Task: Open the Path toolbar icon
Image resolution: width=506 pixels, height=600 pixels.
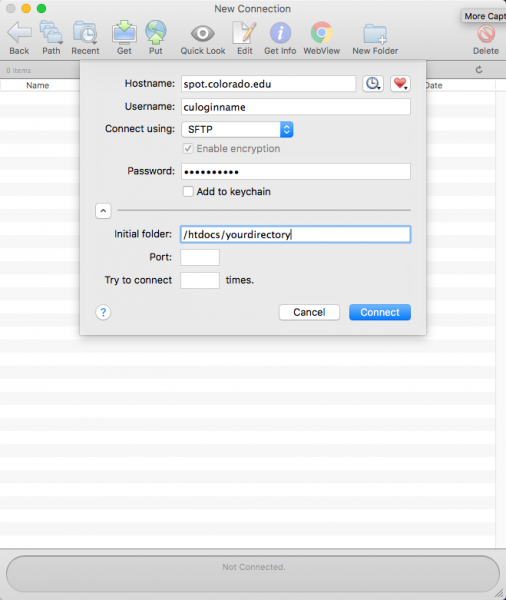Action: click(51, 33)
